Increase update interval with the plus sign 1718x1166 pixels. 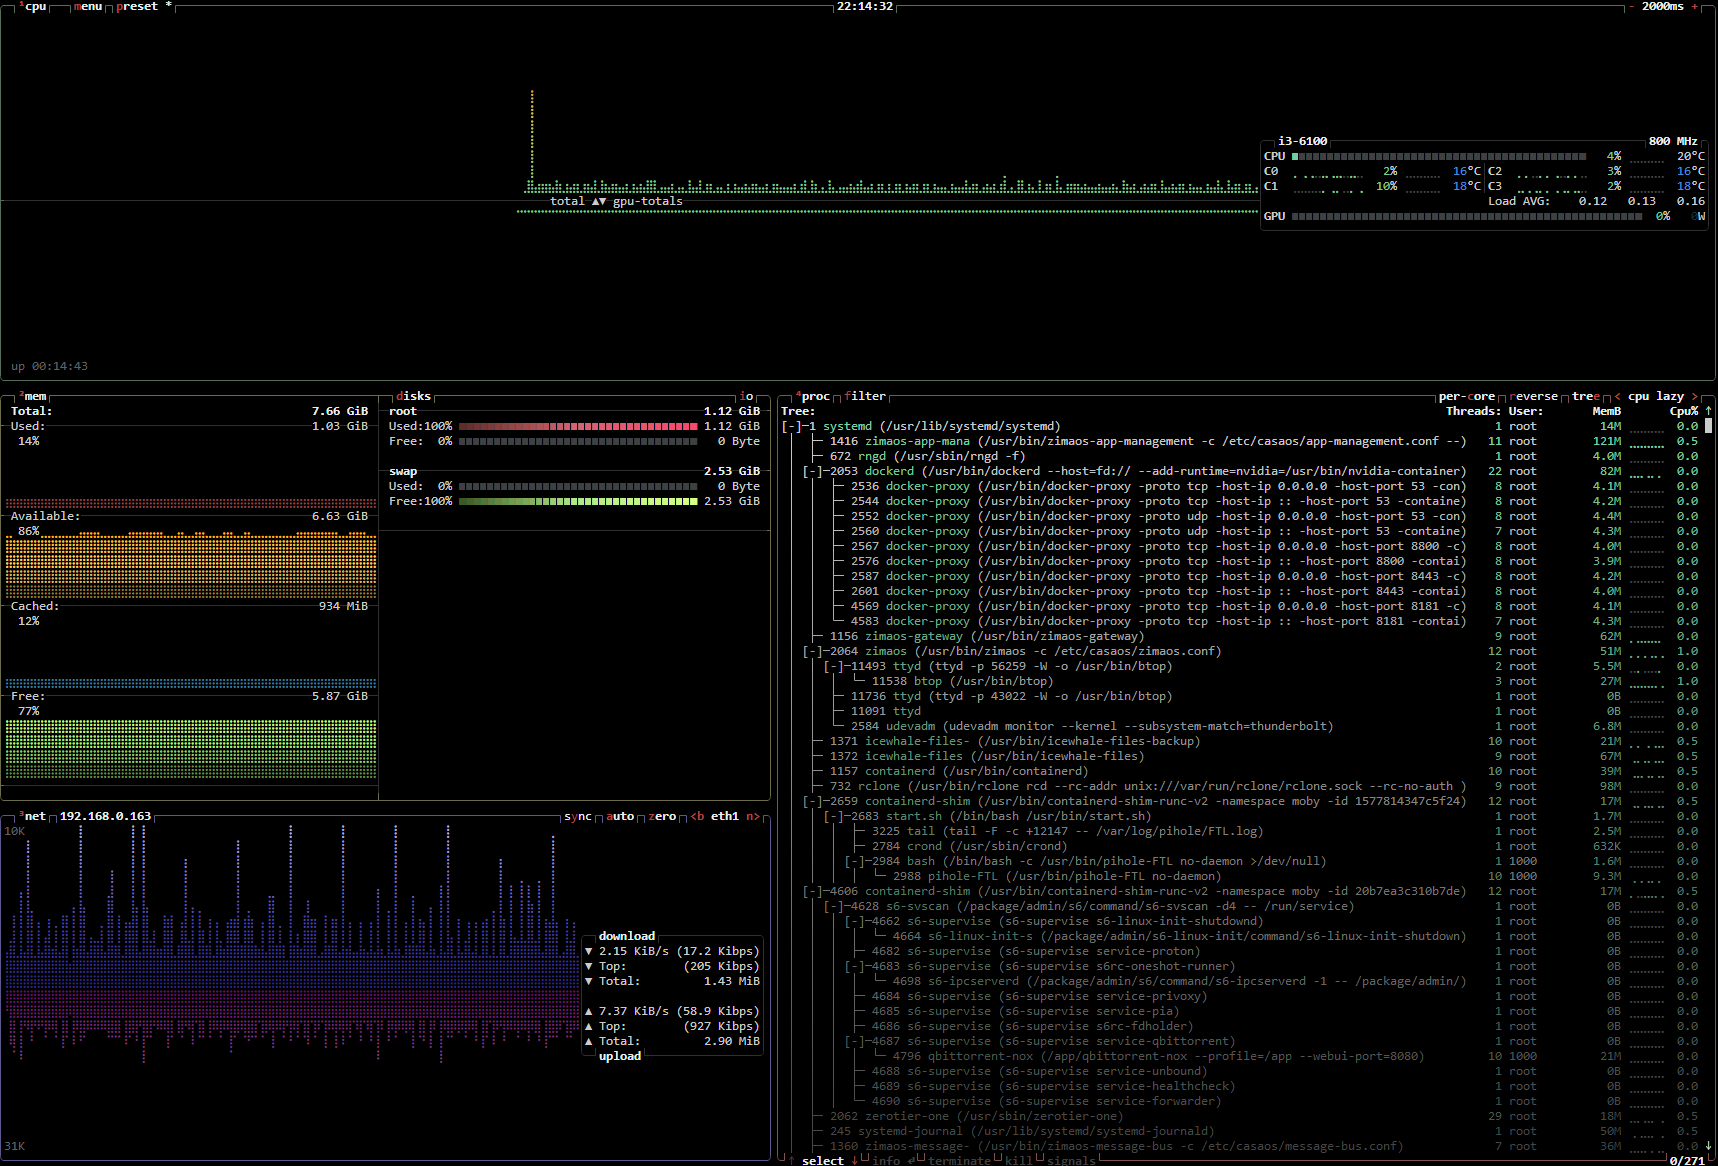click(x=1694, y=7)
